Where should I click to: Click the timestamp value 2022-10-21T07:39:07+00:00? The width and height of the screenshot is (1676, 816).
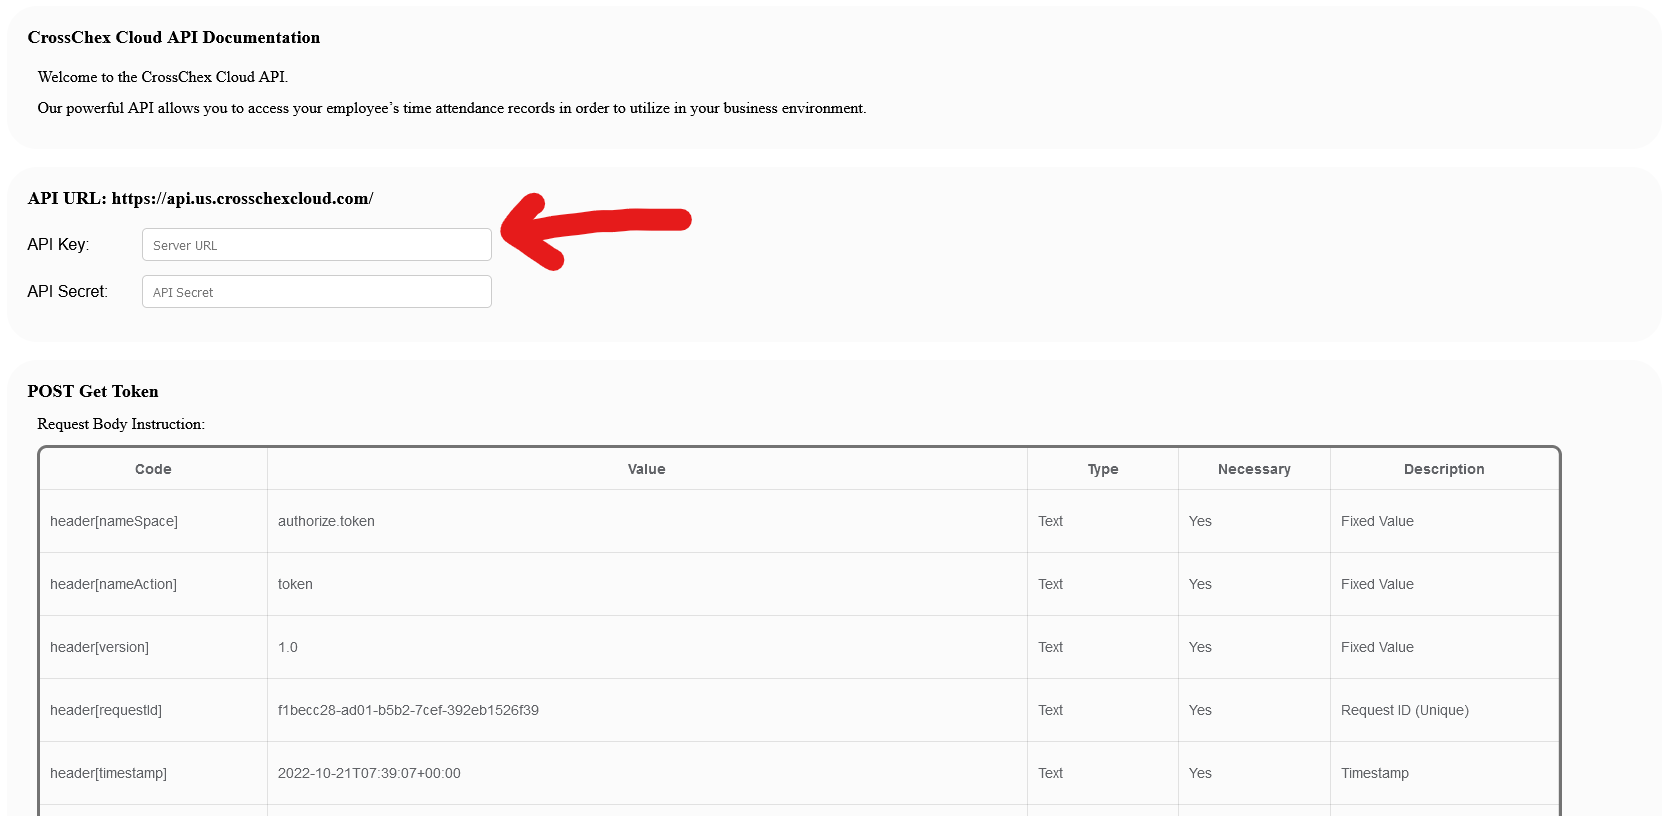coord(369,773)
